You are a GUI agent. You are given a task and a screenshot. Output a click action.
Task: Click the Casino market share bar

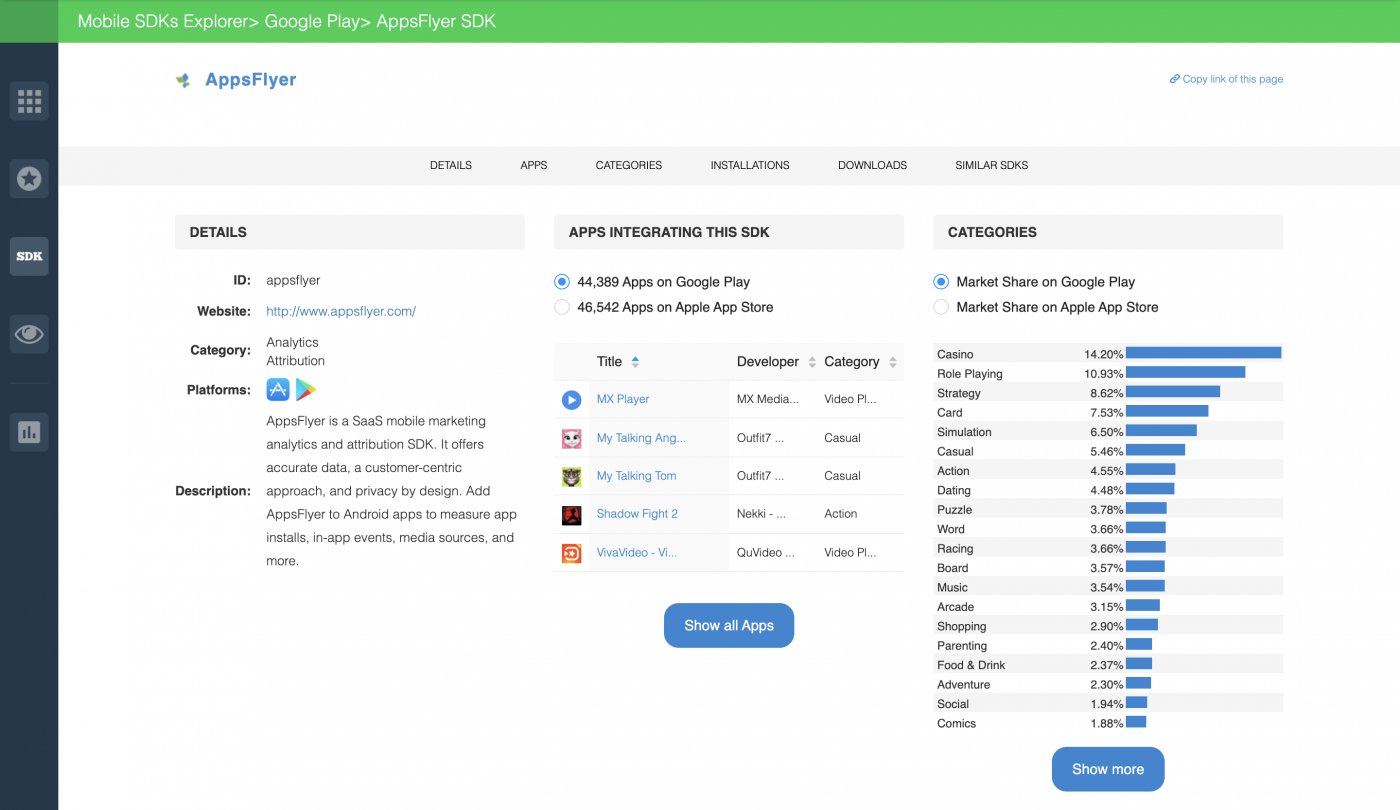[x=1202, y=352]
